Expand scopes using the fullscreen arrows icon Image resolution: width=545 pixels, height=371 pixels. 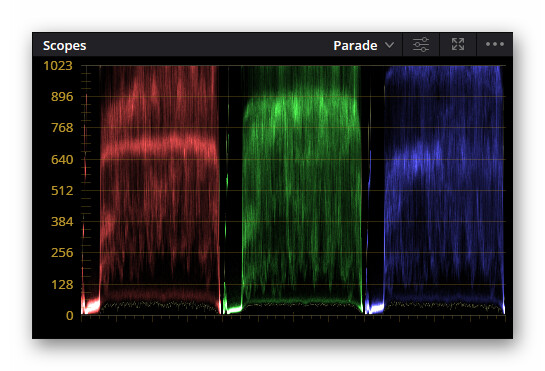click(x=458, y=44)
